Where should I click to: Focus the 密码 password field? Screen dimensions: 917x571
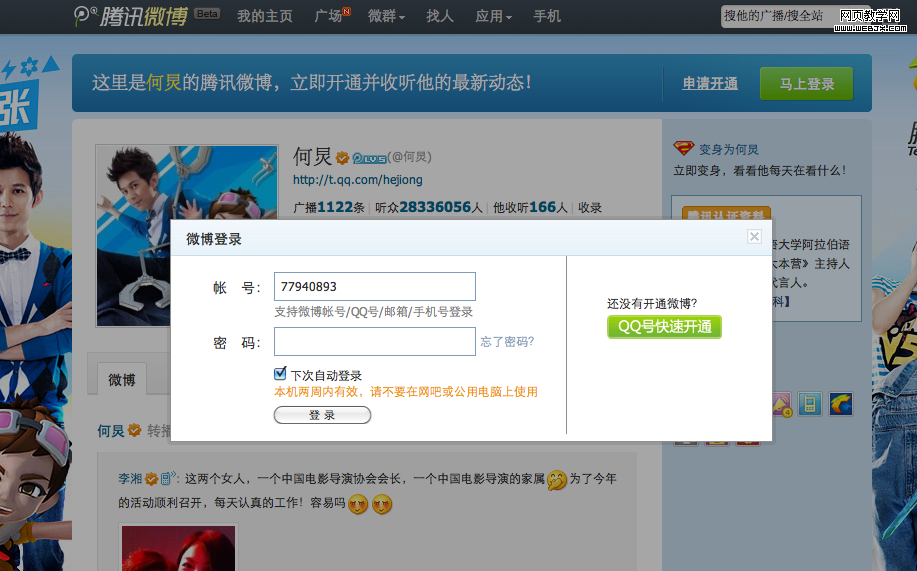pos(375,342)
